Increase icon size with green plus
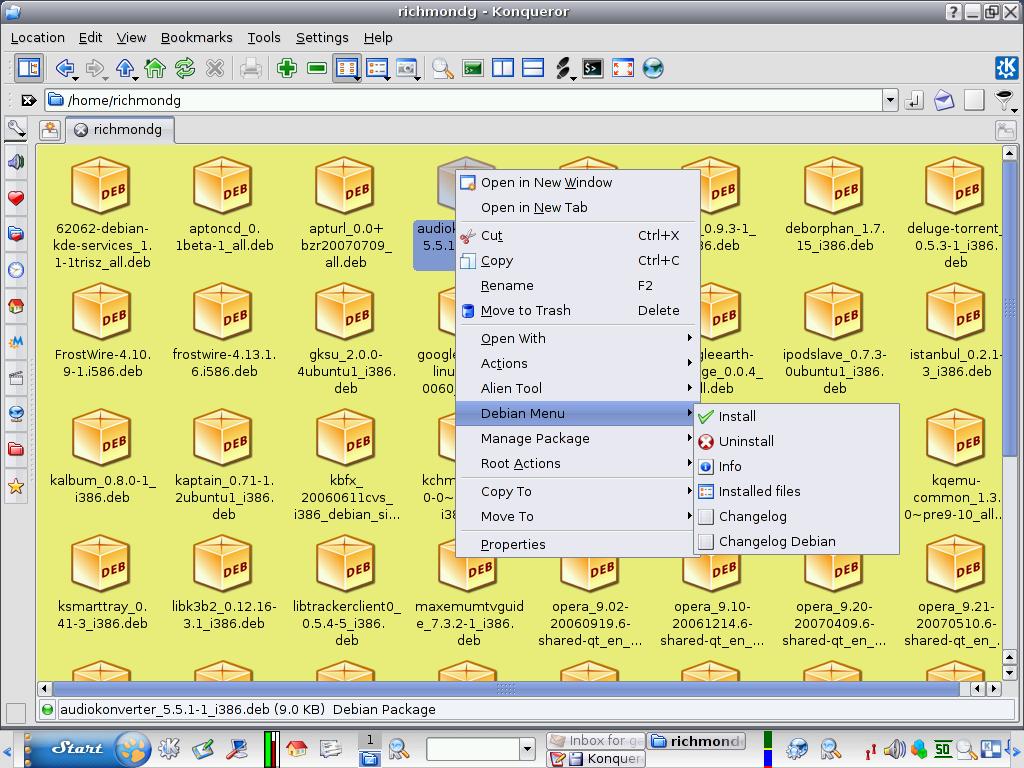 coord(287,68)
